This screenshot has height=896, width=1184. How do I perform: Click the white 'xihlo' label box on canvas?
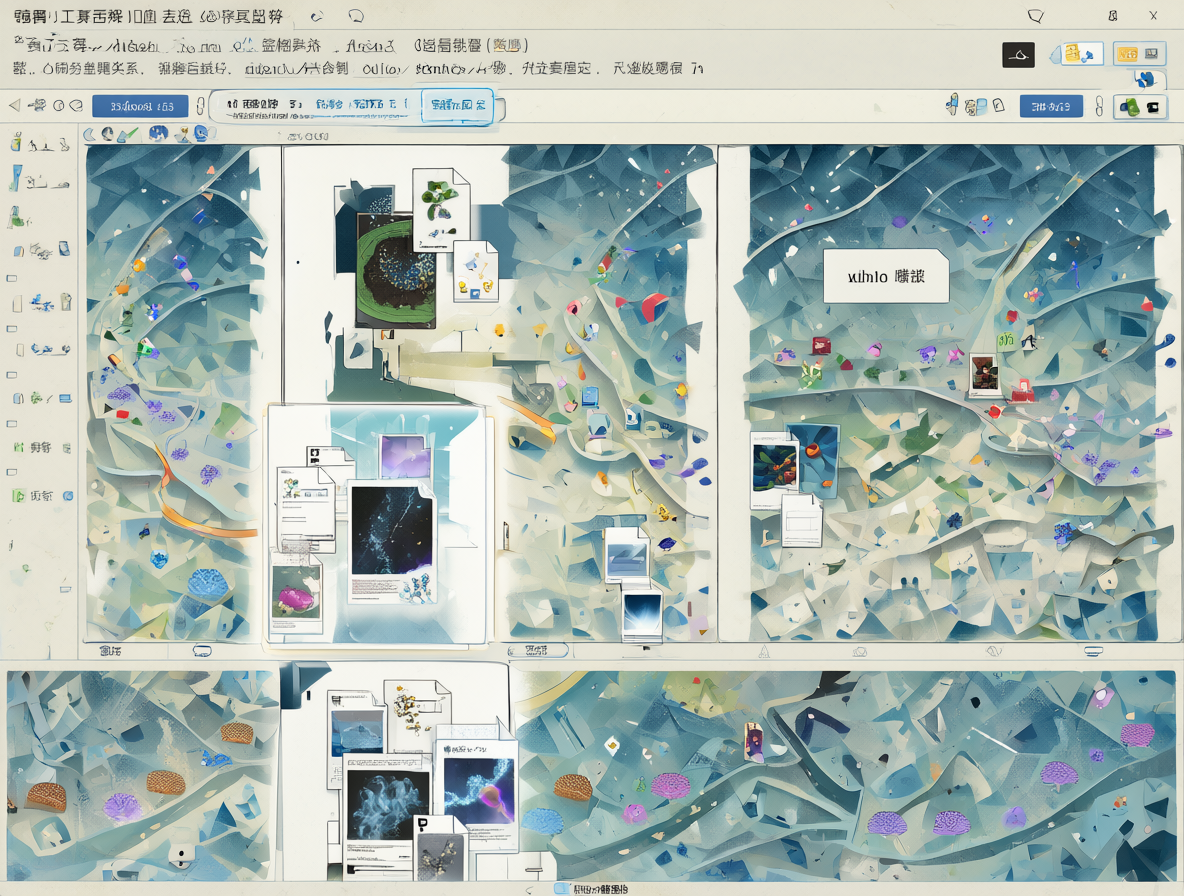(x=886, y=276)
